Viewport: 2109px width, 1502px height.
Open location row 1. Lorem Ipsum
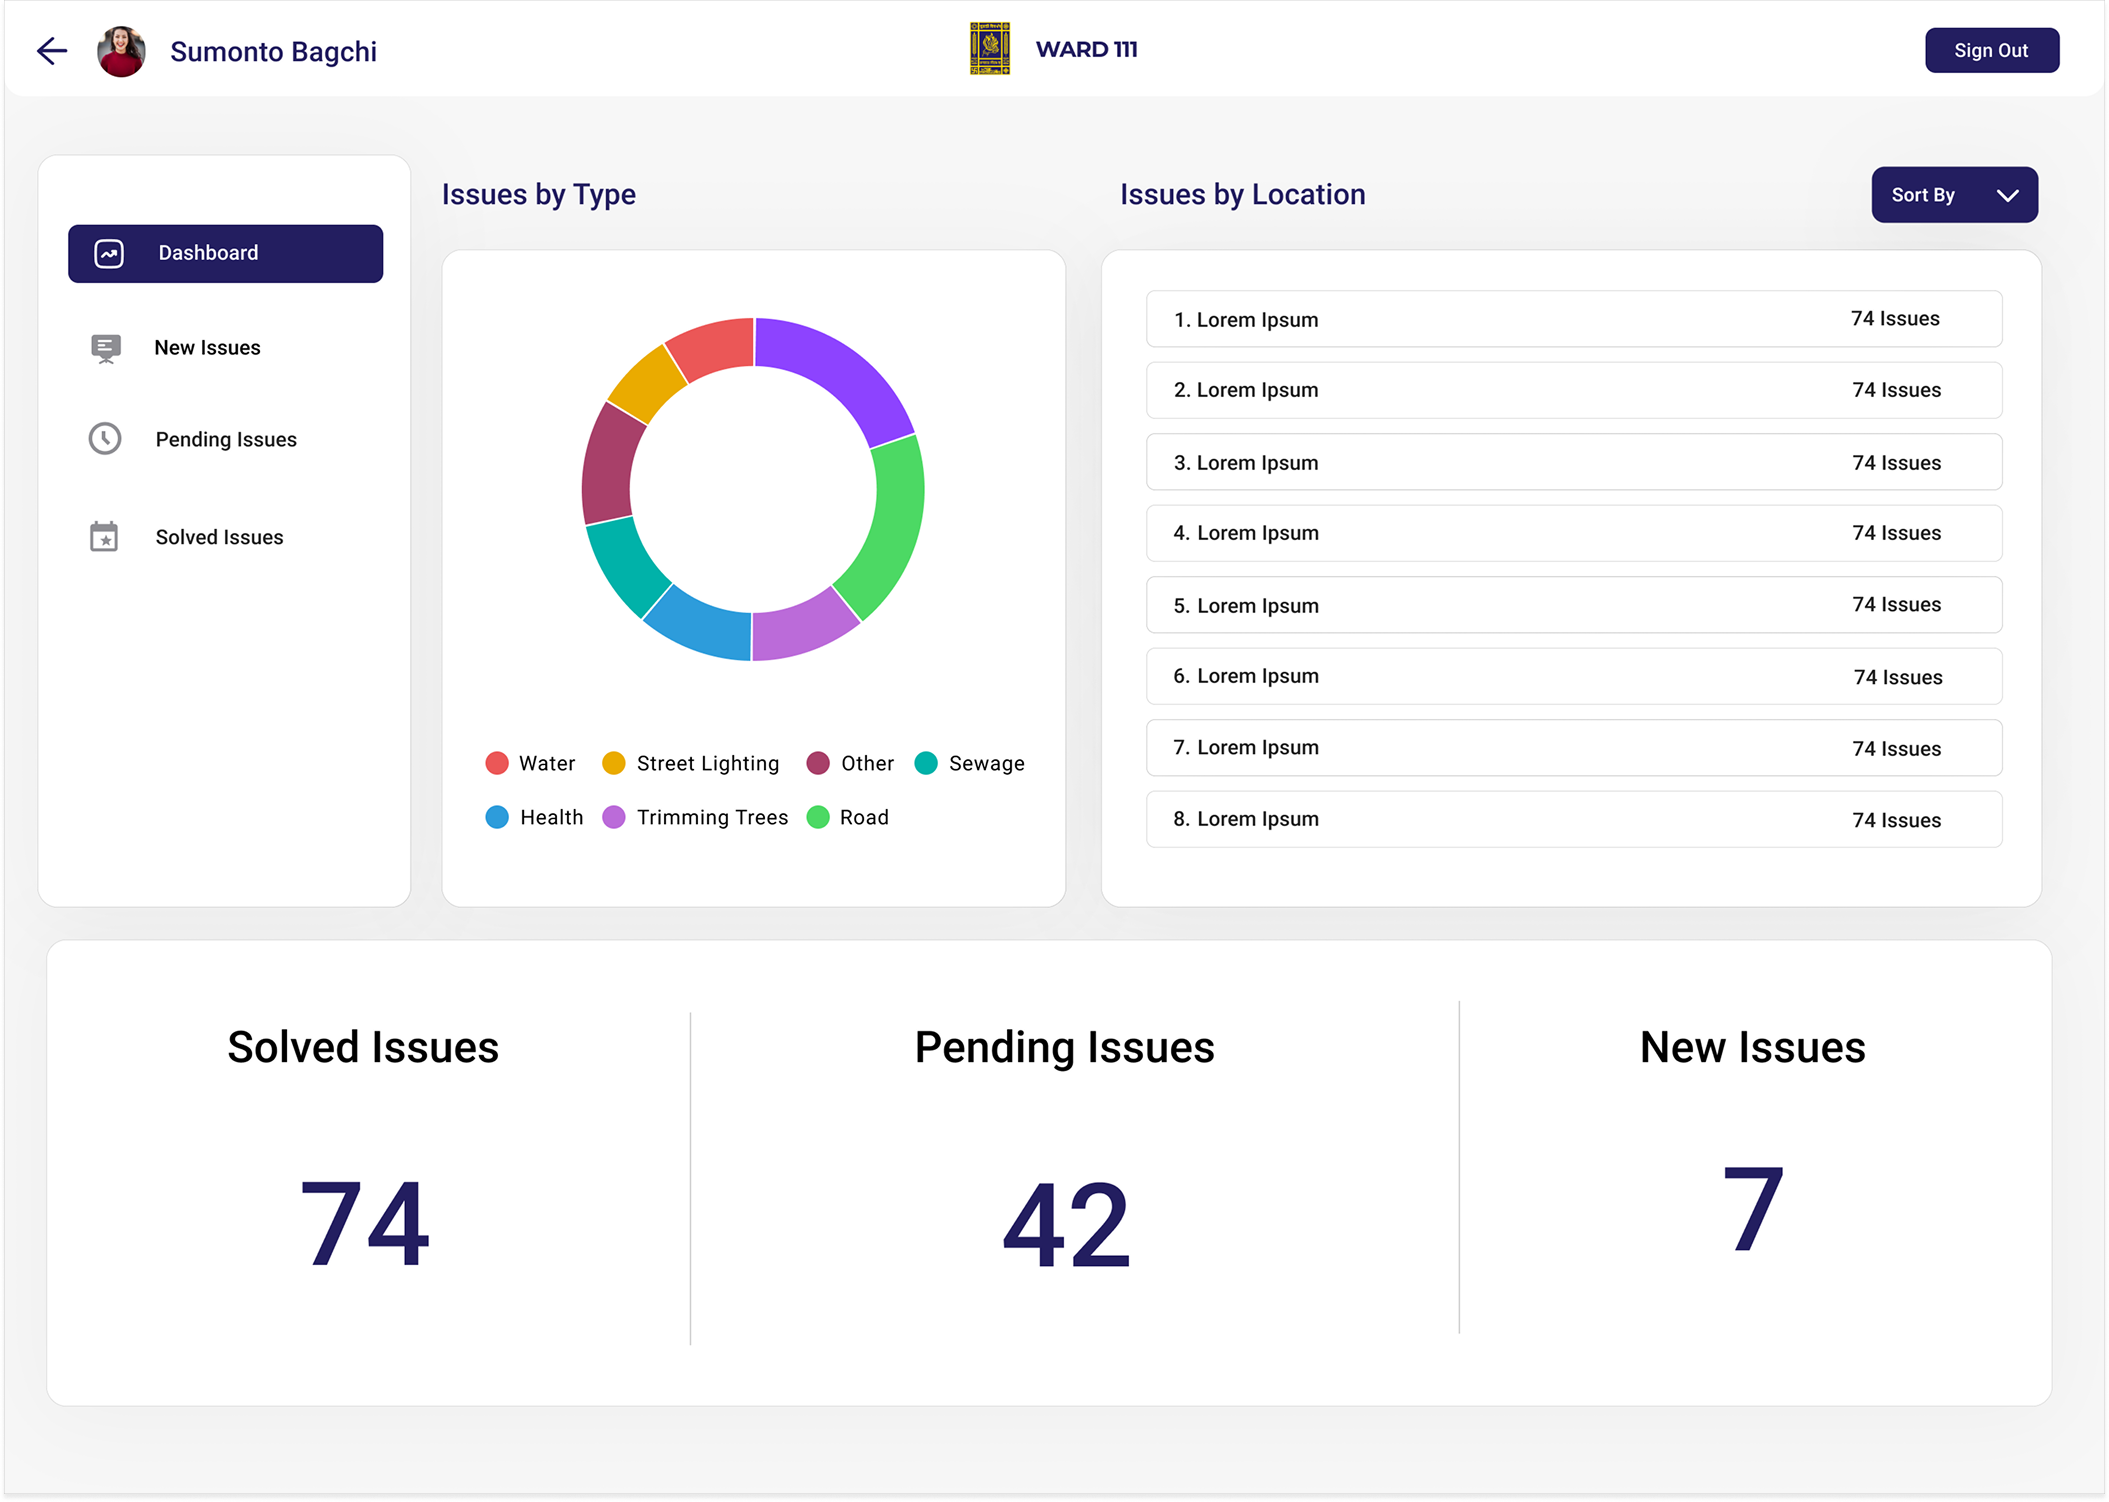tap(1573, 319)
